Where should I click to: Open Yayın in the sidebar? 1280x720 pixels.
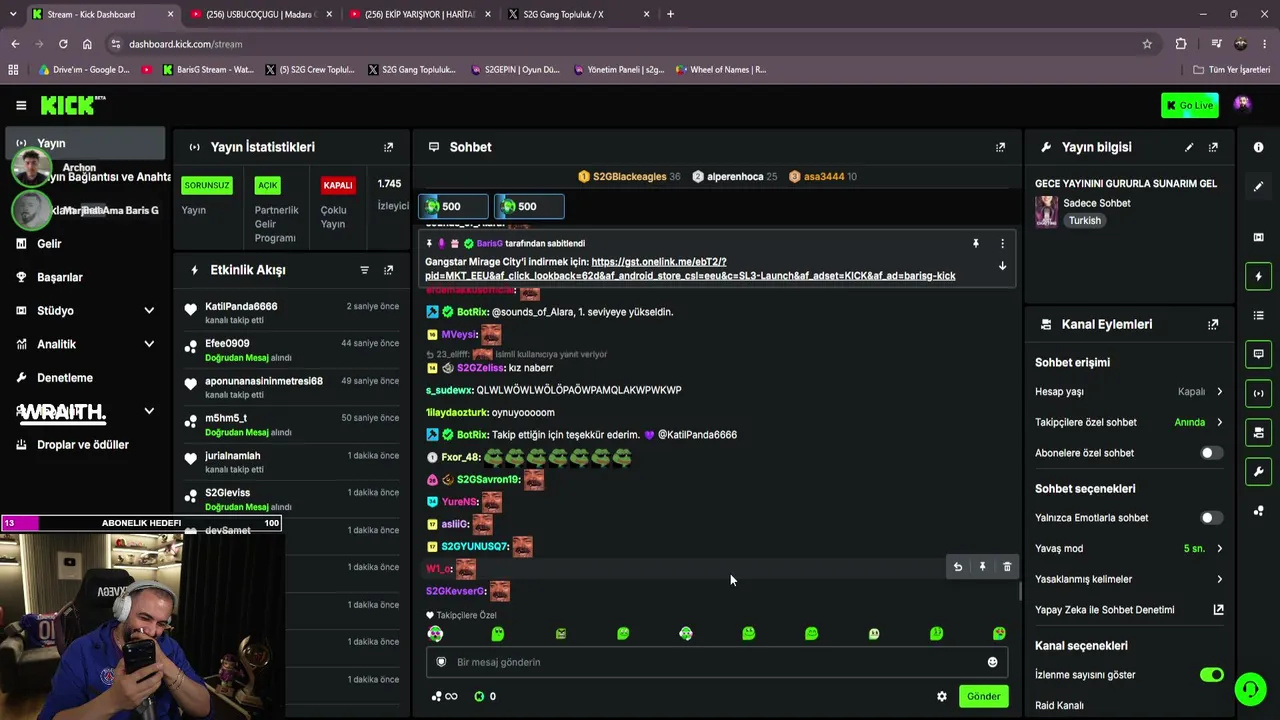coord(84,143)
